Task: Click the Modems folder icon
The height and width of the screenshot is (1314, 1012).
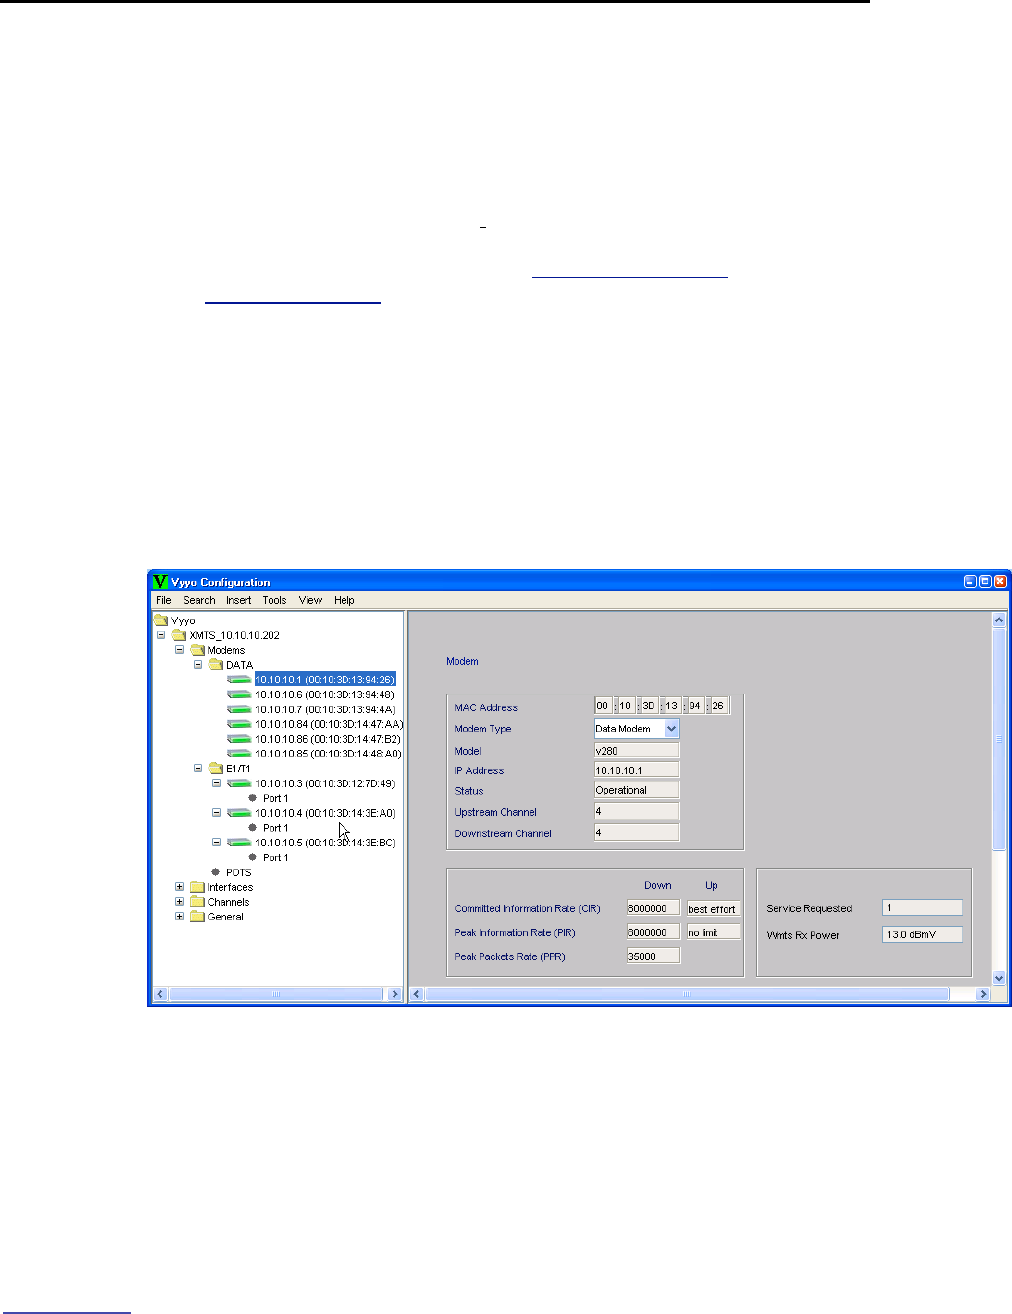Action: (x=197, y=650)
